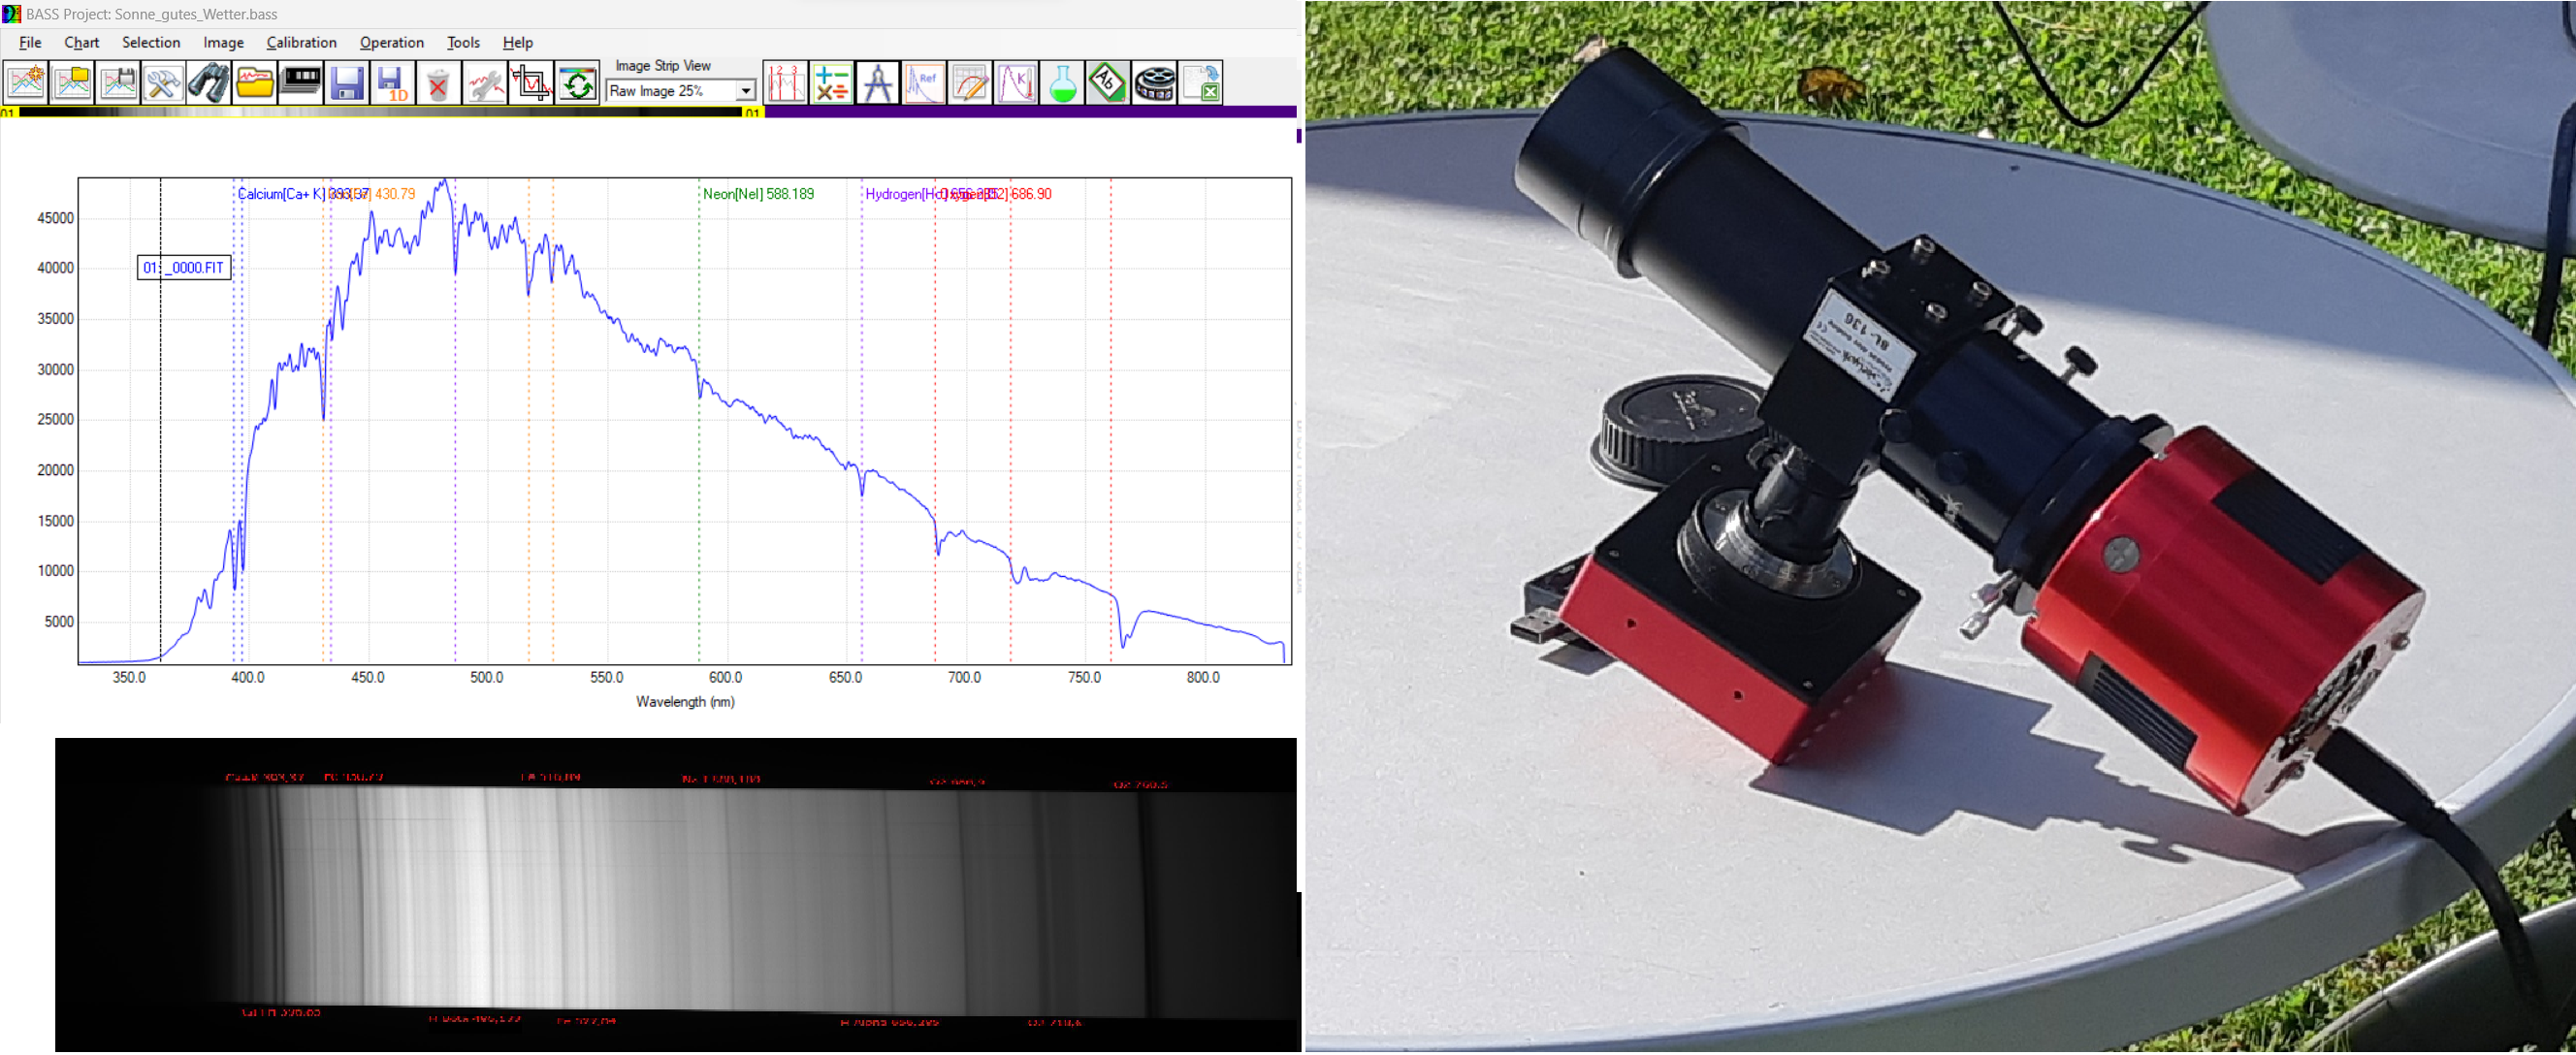The height and width of the screenshot is (1055, 2576).
Task: Select the crop profile tool icon
Action: pyautogui.click(x=531, y=83)
